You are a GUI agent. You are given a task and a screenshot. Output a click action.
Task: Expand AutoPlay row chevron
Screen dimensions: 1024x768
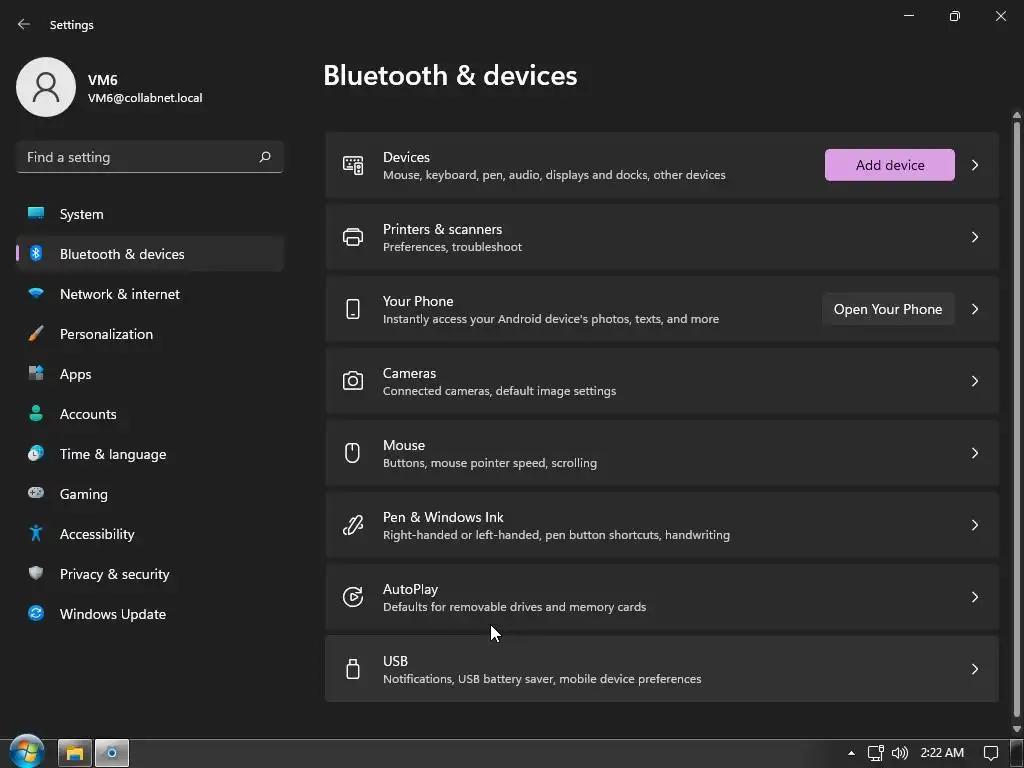pos(974,597)
